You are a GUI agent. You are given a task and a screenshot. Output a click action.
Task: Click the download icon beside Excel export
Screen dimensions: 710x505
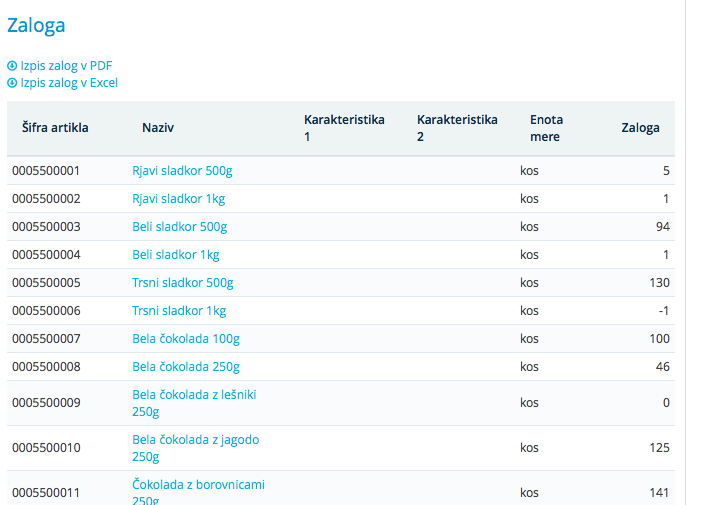12,83
